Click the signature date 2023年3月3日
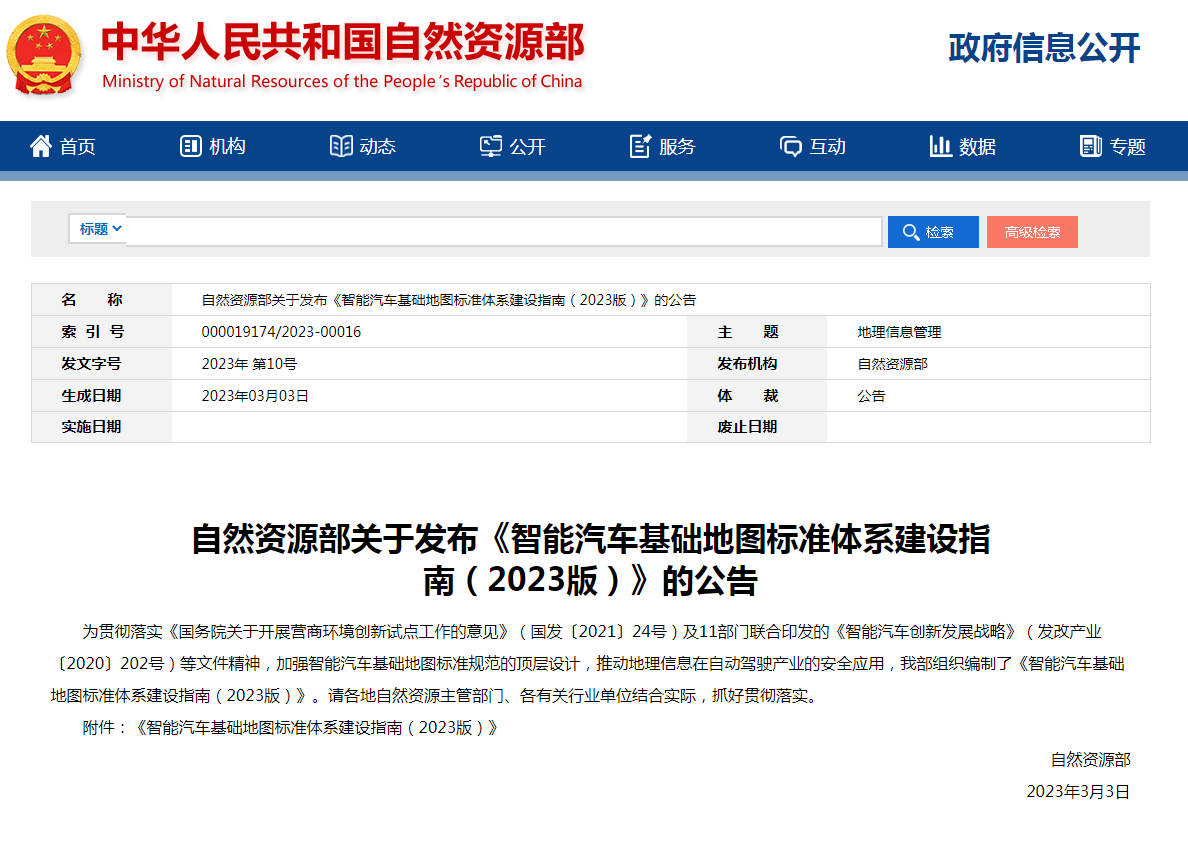Screen dimensions: 1188x845 pos(1078,791)
